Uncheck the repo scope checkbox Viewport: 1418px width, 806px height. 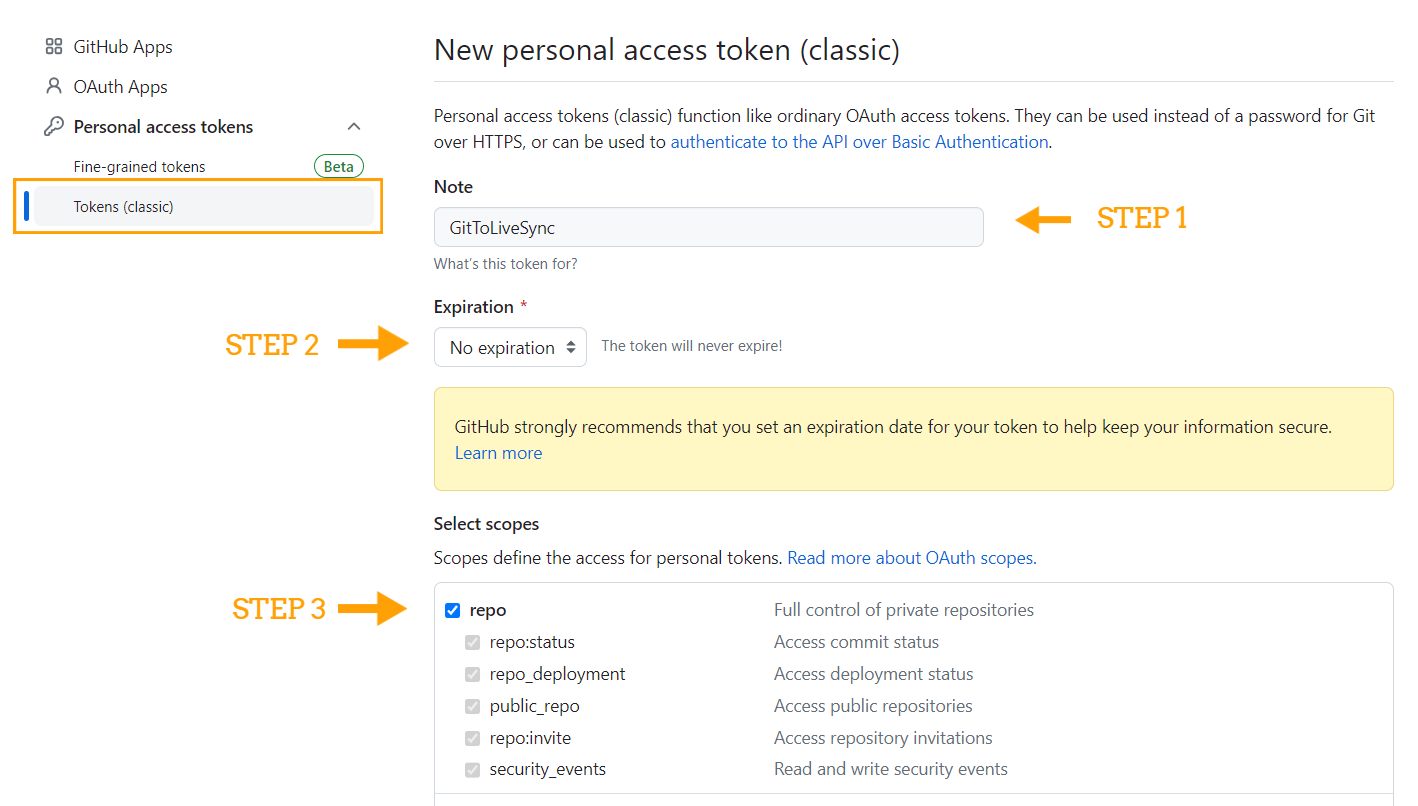tap(453, 610)
